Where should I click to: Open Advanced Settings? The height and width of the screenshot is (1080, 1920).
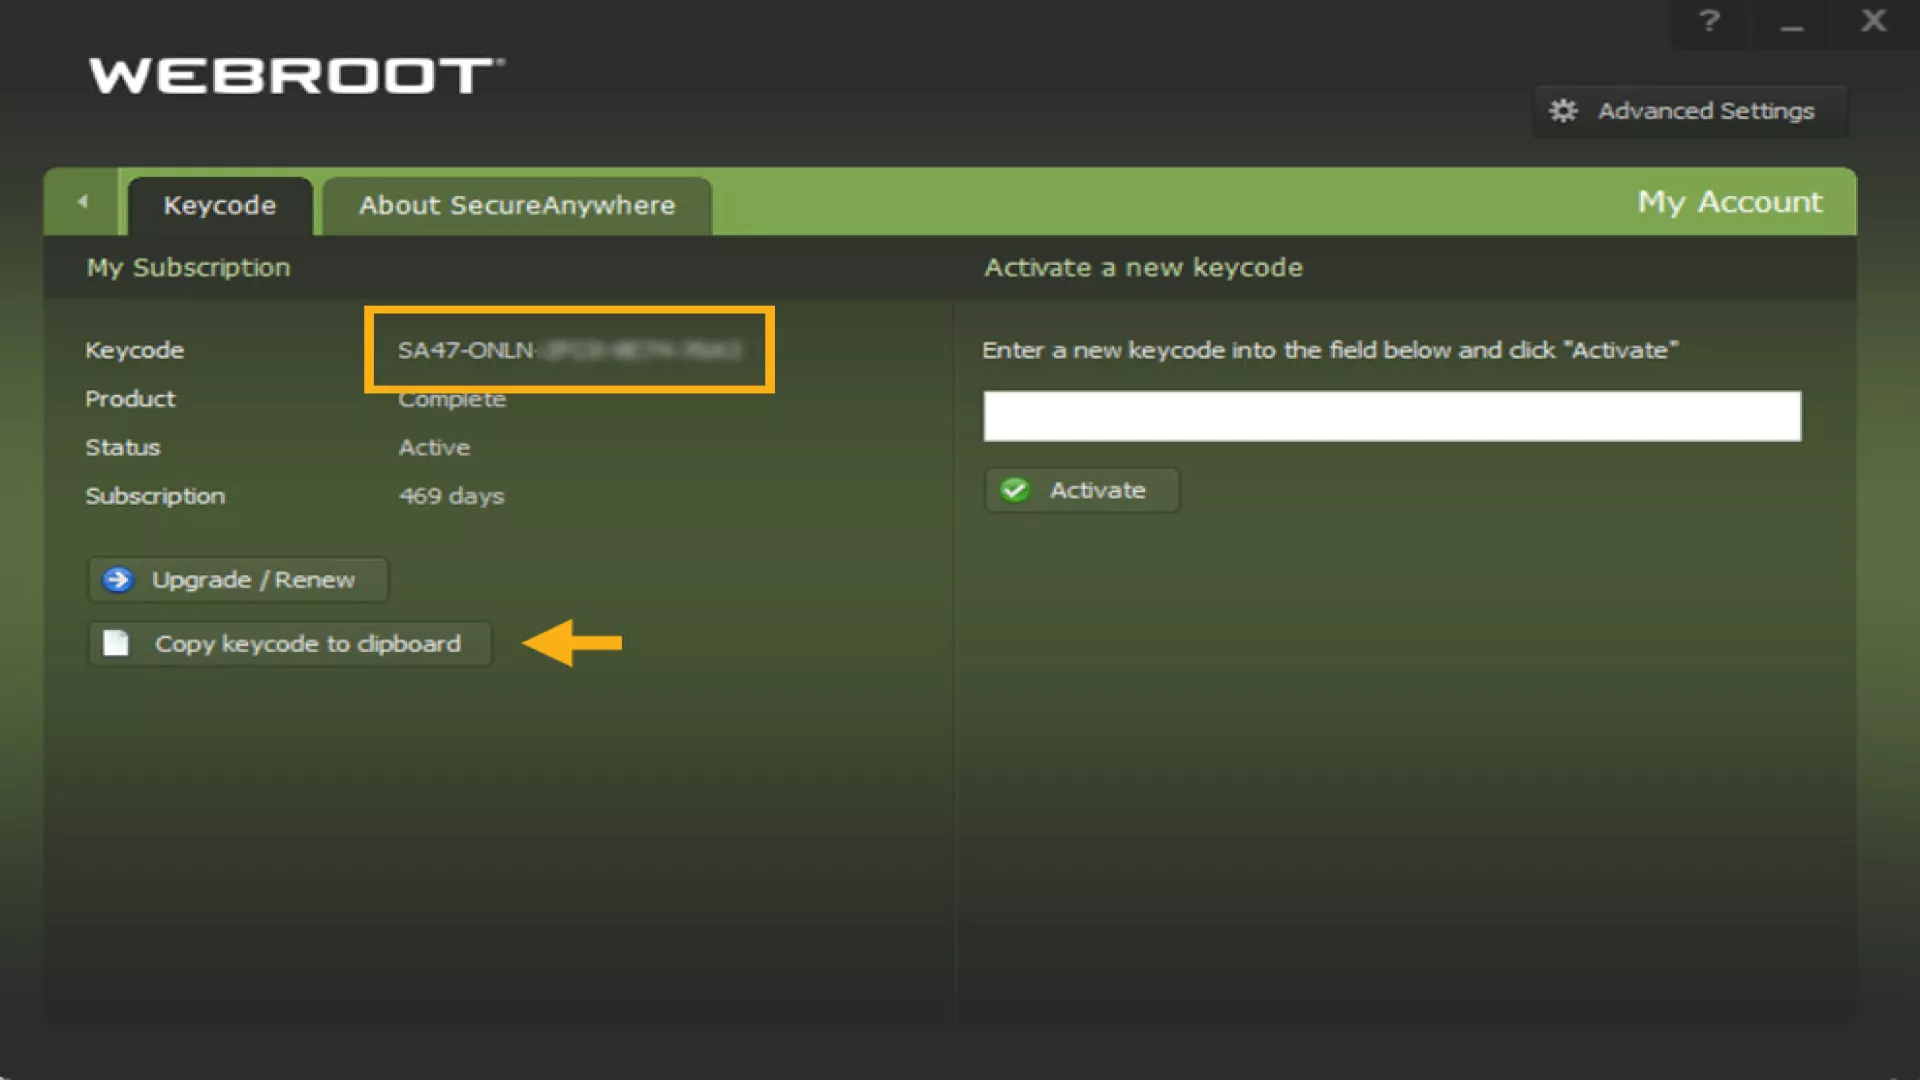coord(1690,111)
